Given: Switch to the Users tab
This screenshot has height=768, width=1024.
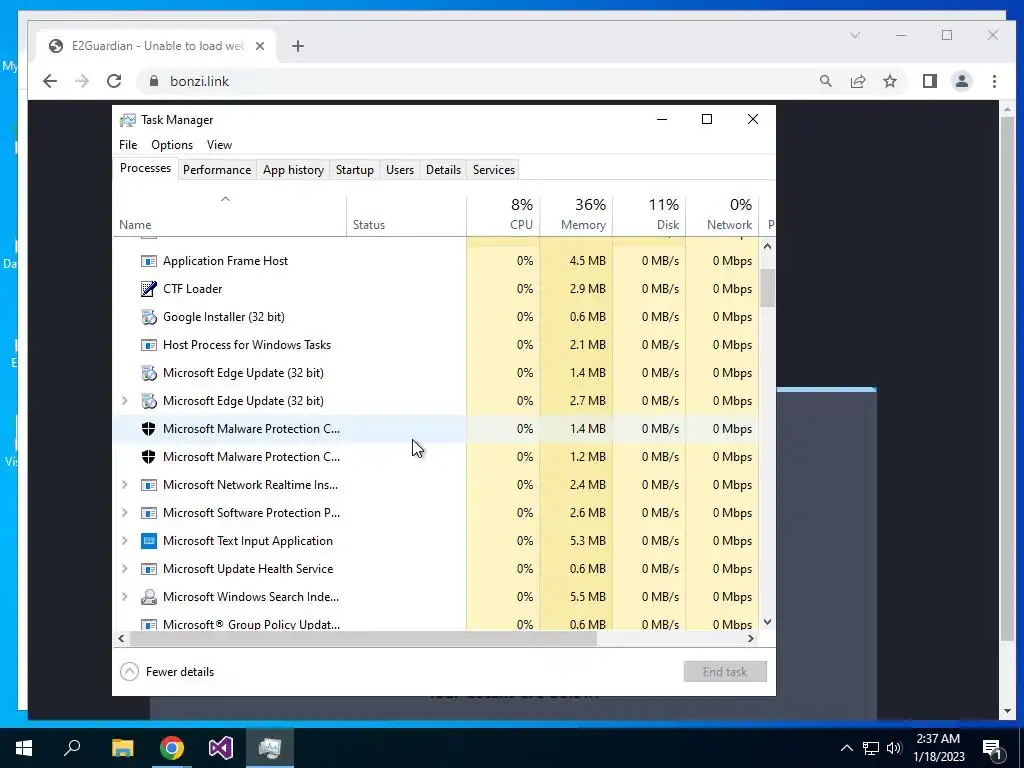Looking at the screenshot, I should click(400, 170).
